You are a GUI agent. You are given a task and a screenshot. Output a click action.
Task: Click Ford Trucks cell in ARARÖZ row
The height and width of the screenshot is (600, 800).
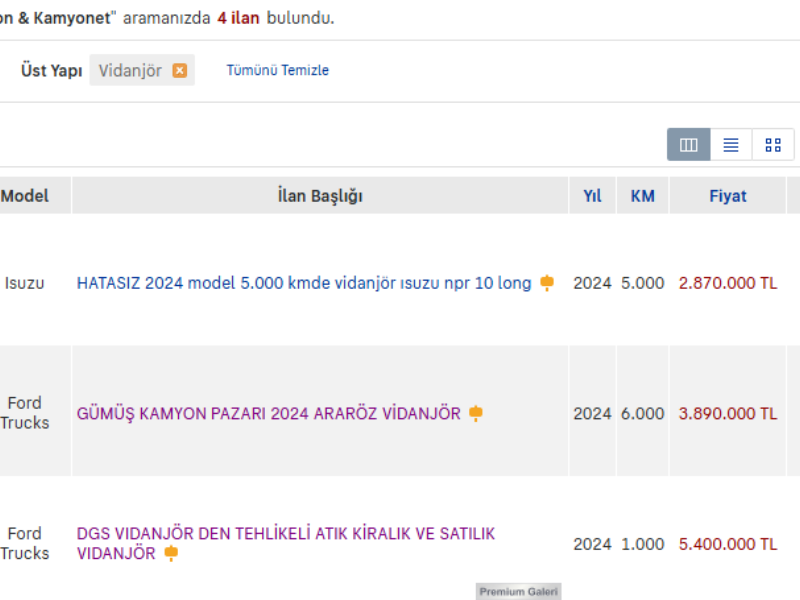pos(24,413)
